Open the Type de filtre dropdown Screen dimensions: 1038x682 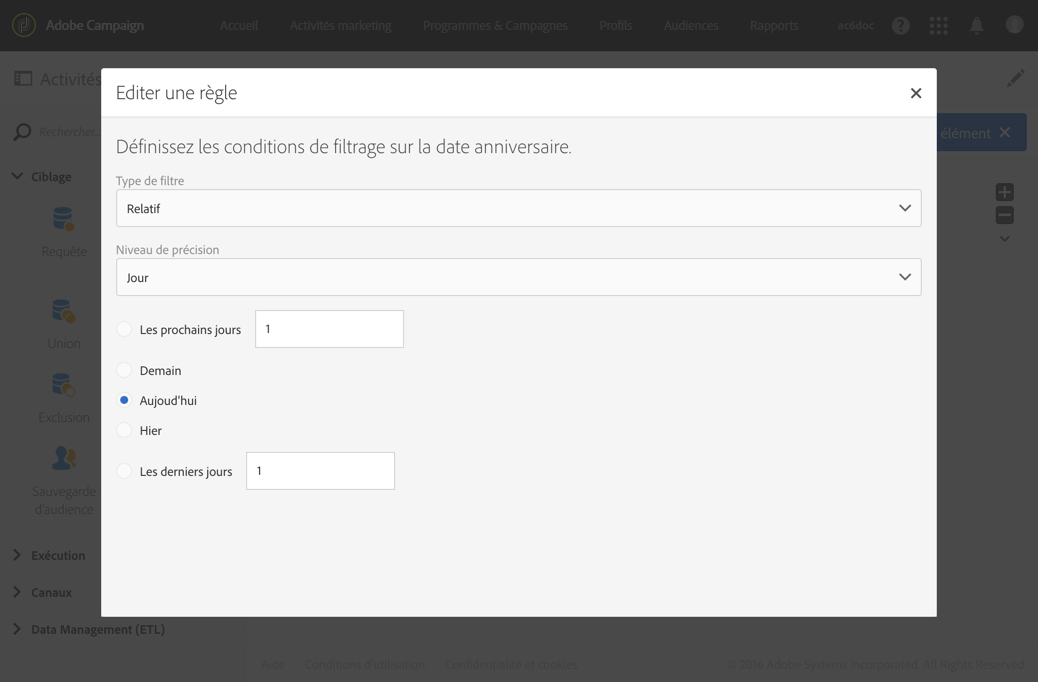point(518,208)
